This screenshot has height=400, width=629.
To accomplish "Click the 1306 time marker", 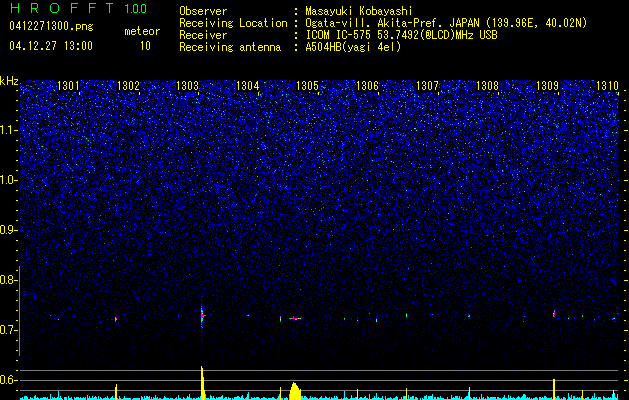I will click(x=367, y=86).
